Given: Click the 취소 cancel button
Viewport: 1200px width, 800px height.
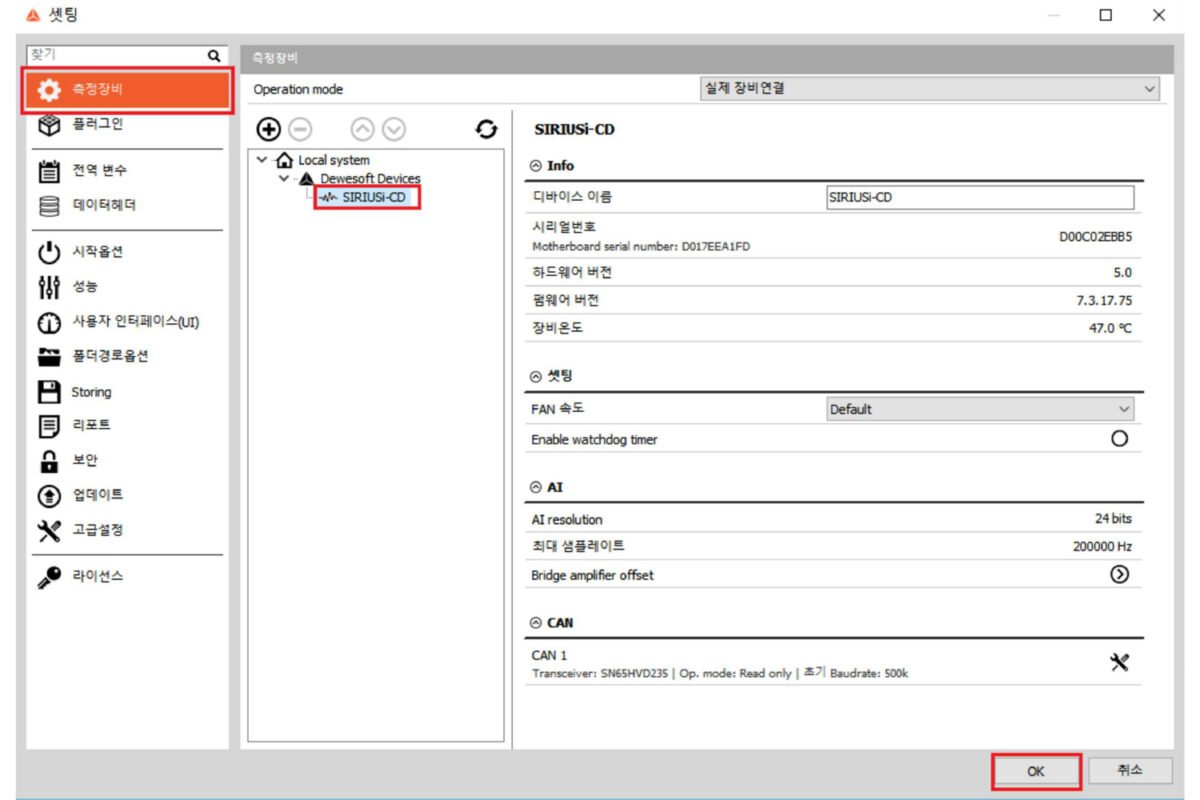Looking at the screenshot, I should [1130, 770].
